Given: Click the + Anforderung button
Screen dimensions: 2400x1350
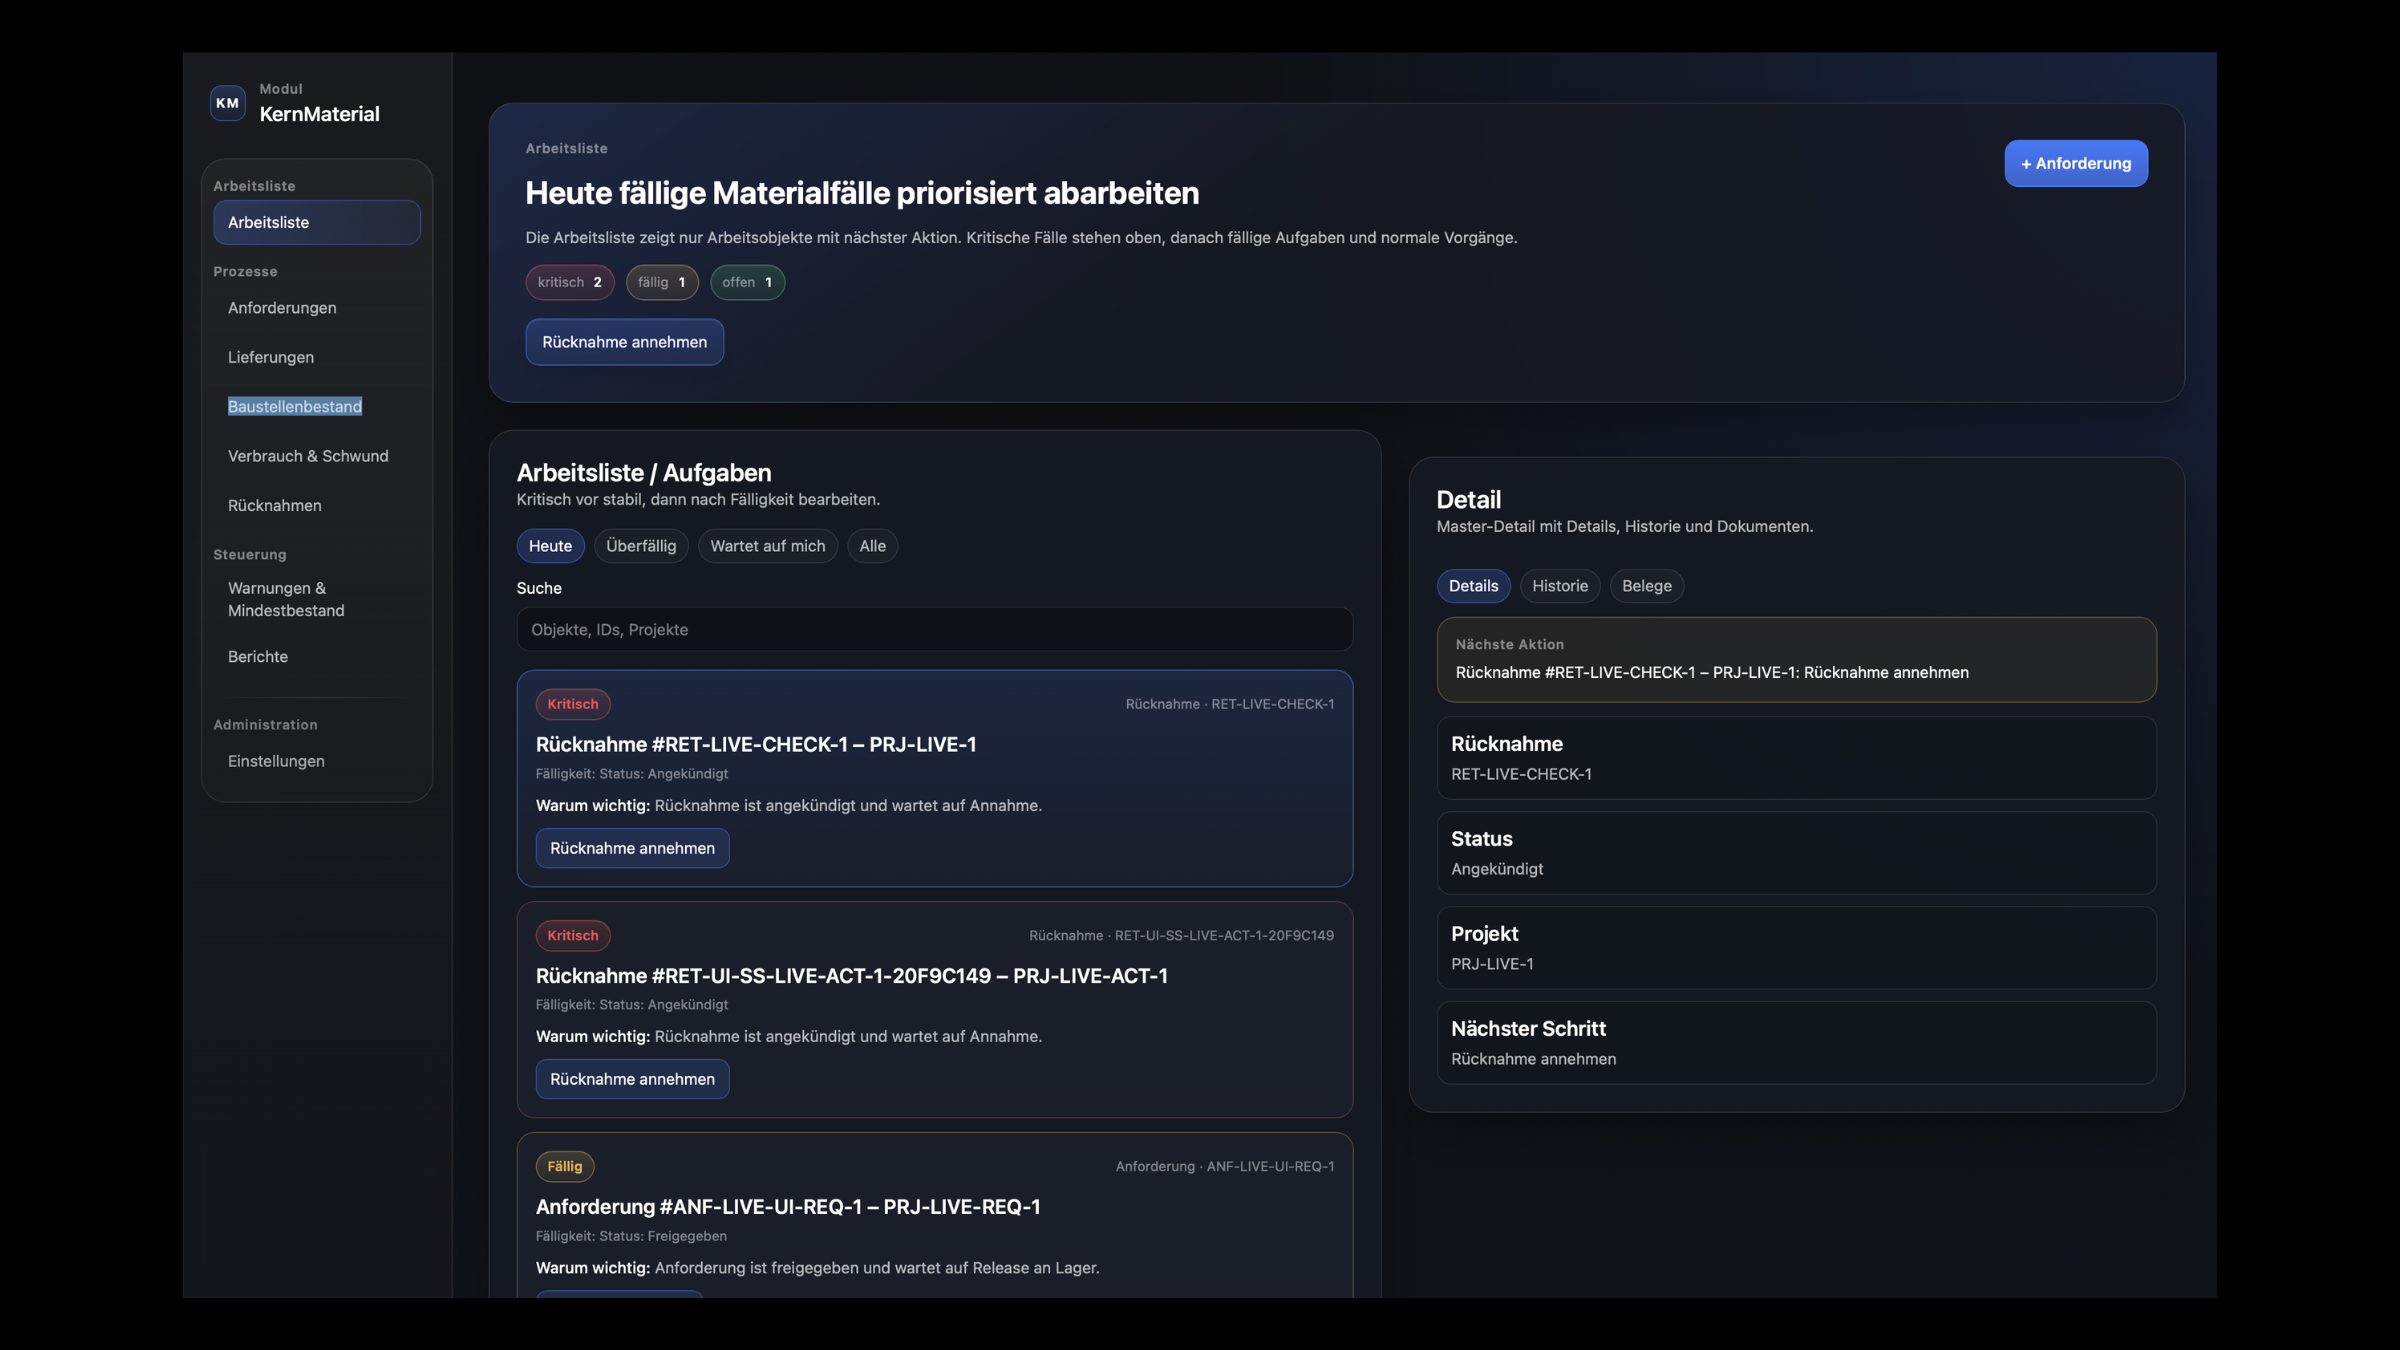Looking at the screenshot, I should (x=2076, y=163).
